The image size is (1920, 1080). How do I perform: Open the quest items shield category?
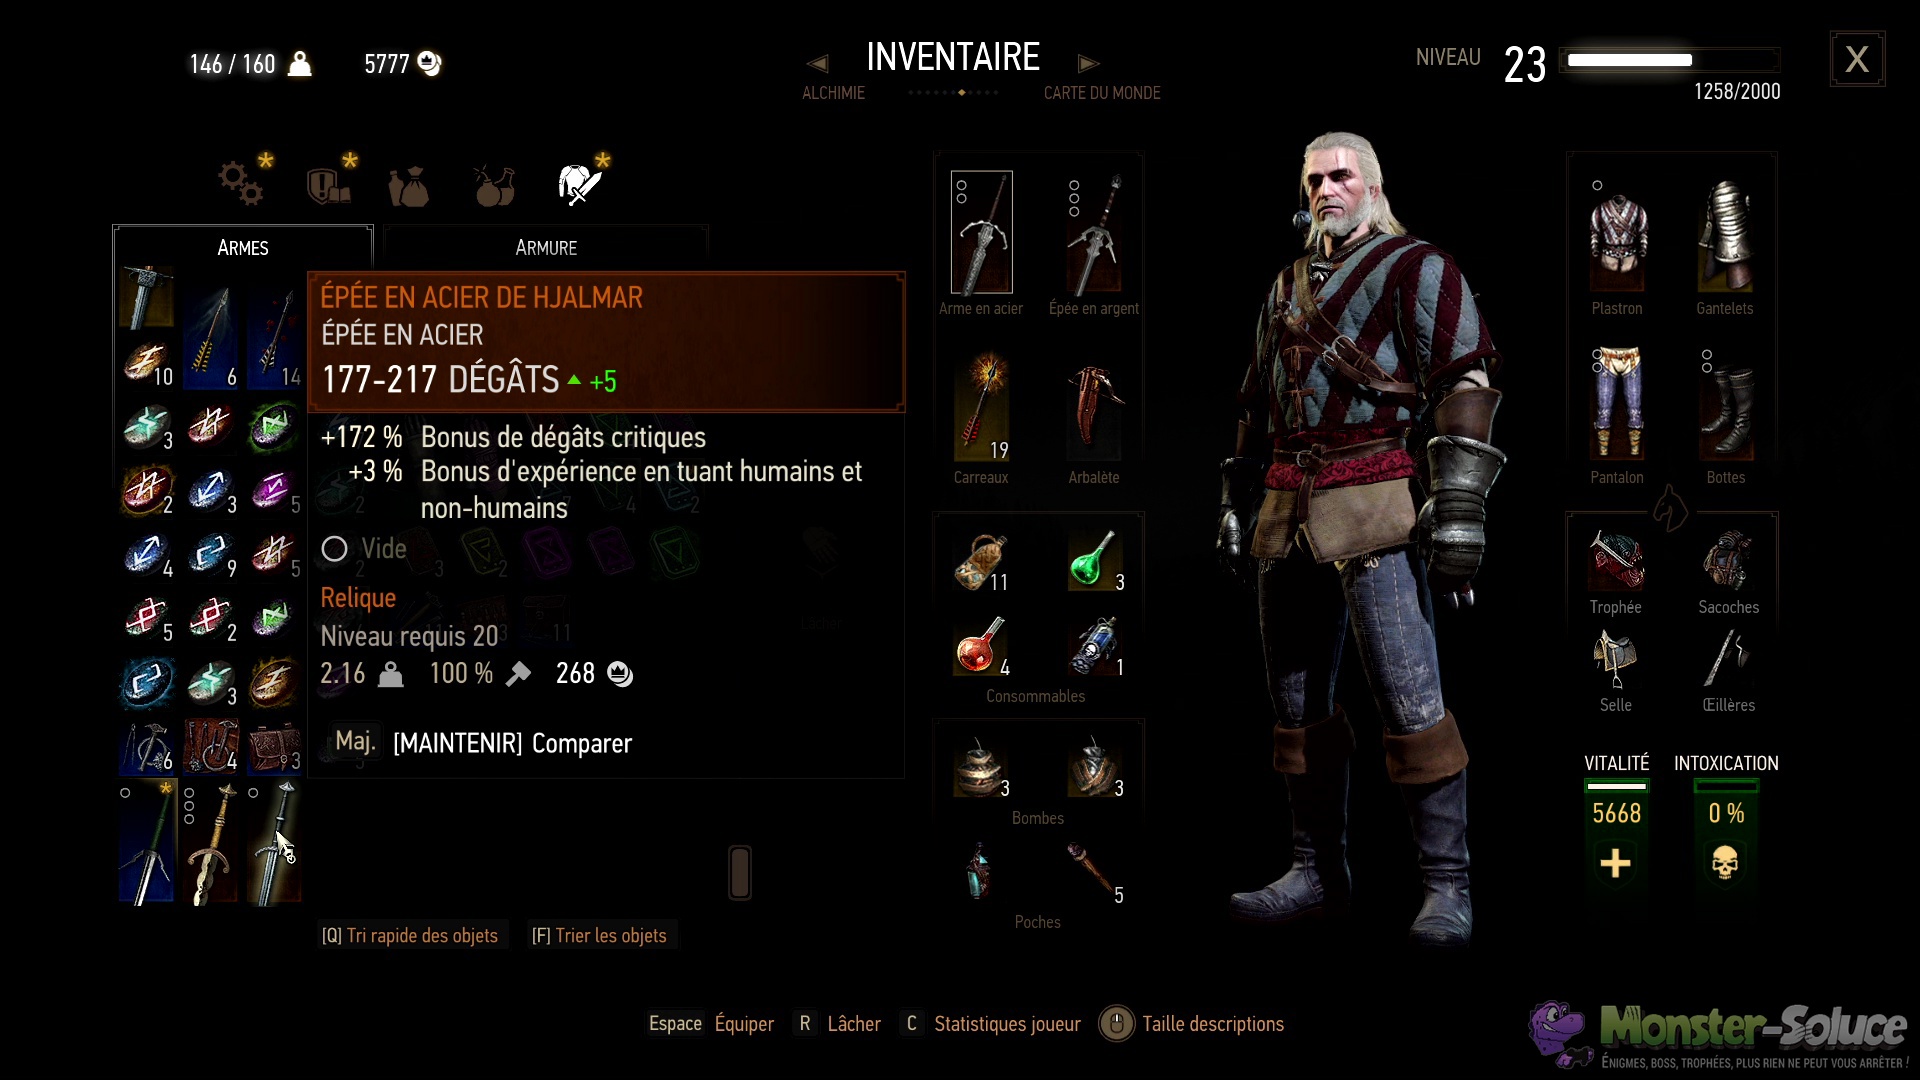click(329, 184)
